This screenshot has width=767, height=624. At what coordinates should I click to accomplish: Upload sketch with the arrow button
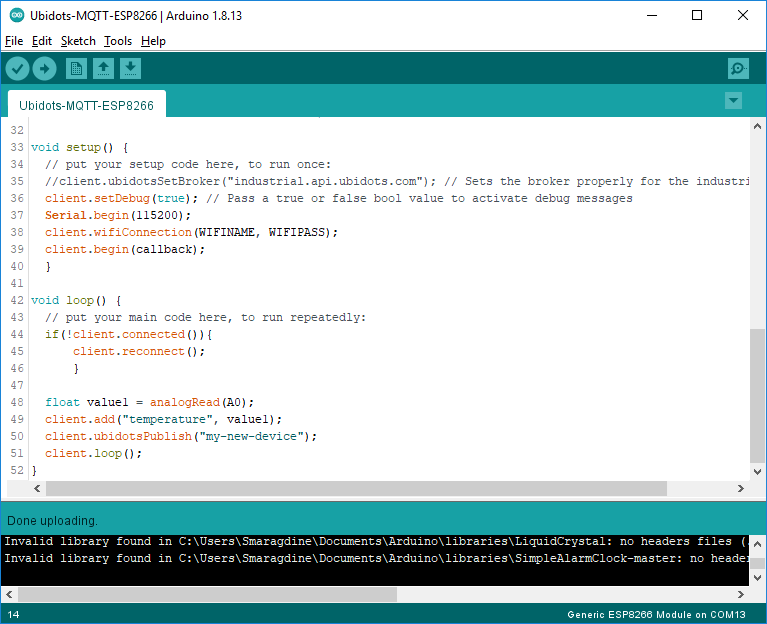[x=45, y=69]
